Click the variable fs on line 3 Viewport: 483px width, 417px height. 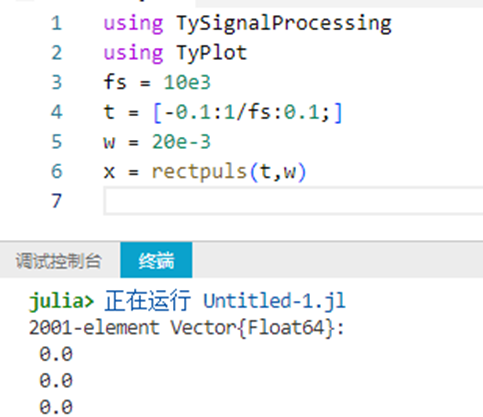click(x=115, y=82)
